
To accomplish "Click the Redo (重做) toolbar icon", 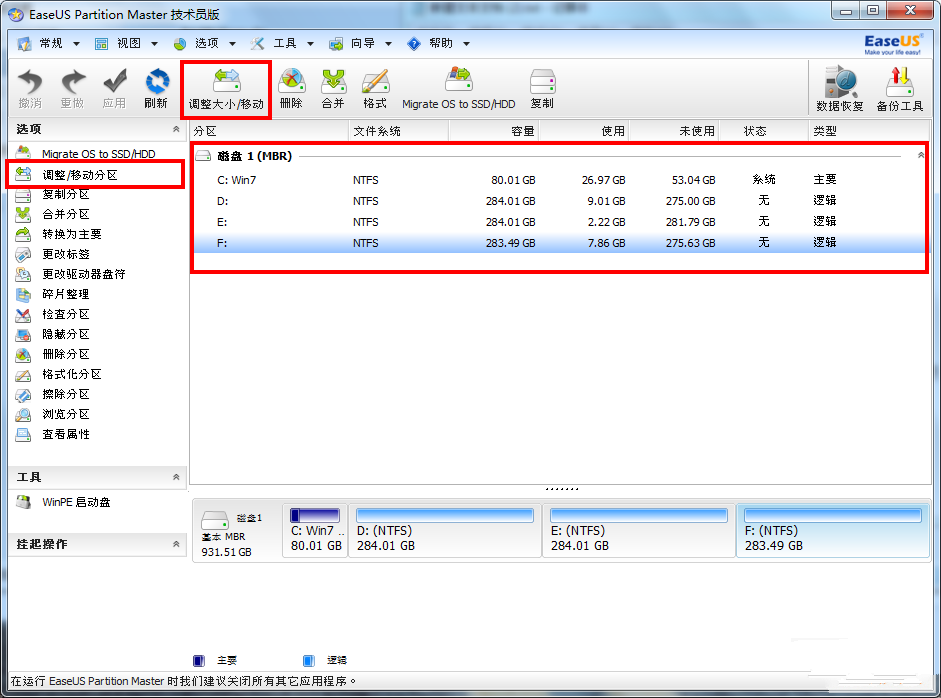I will (72, 89).
